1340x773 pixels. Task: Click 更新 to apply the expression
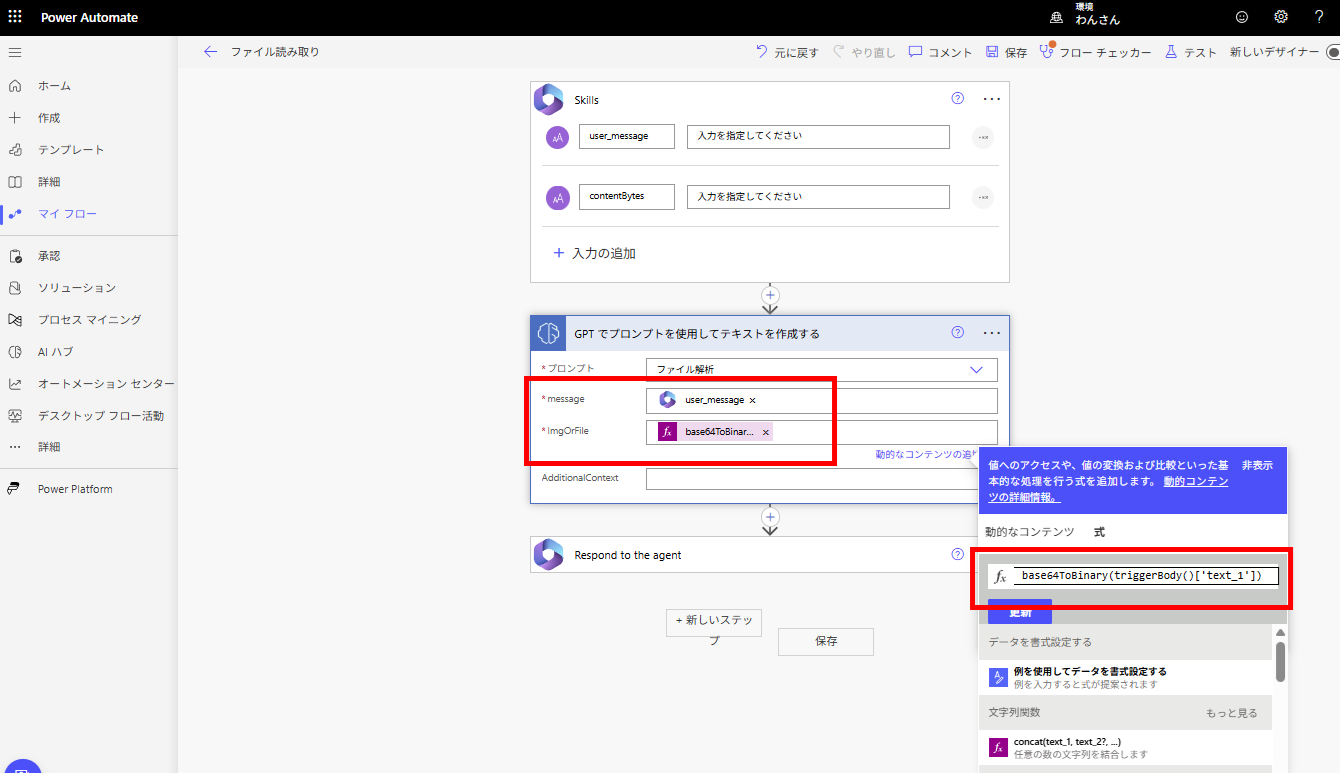click(x=1019, y=611)
